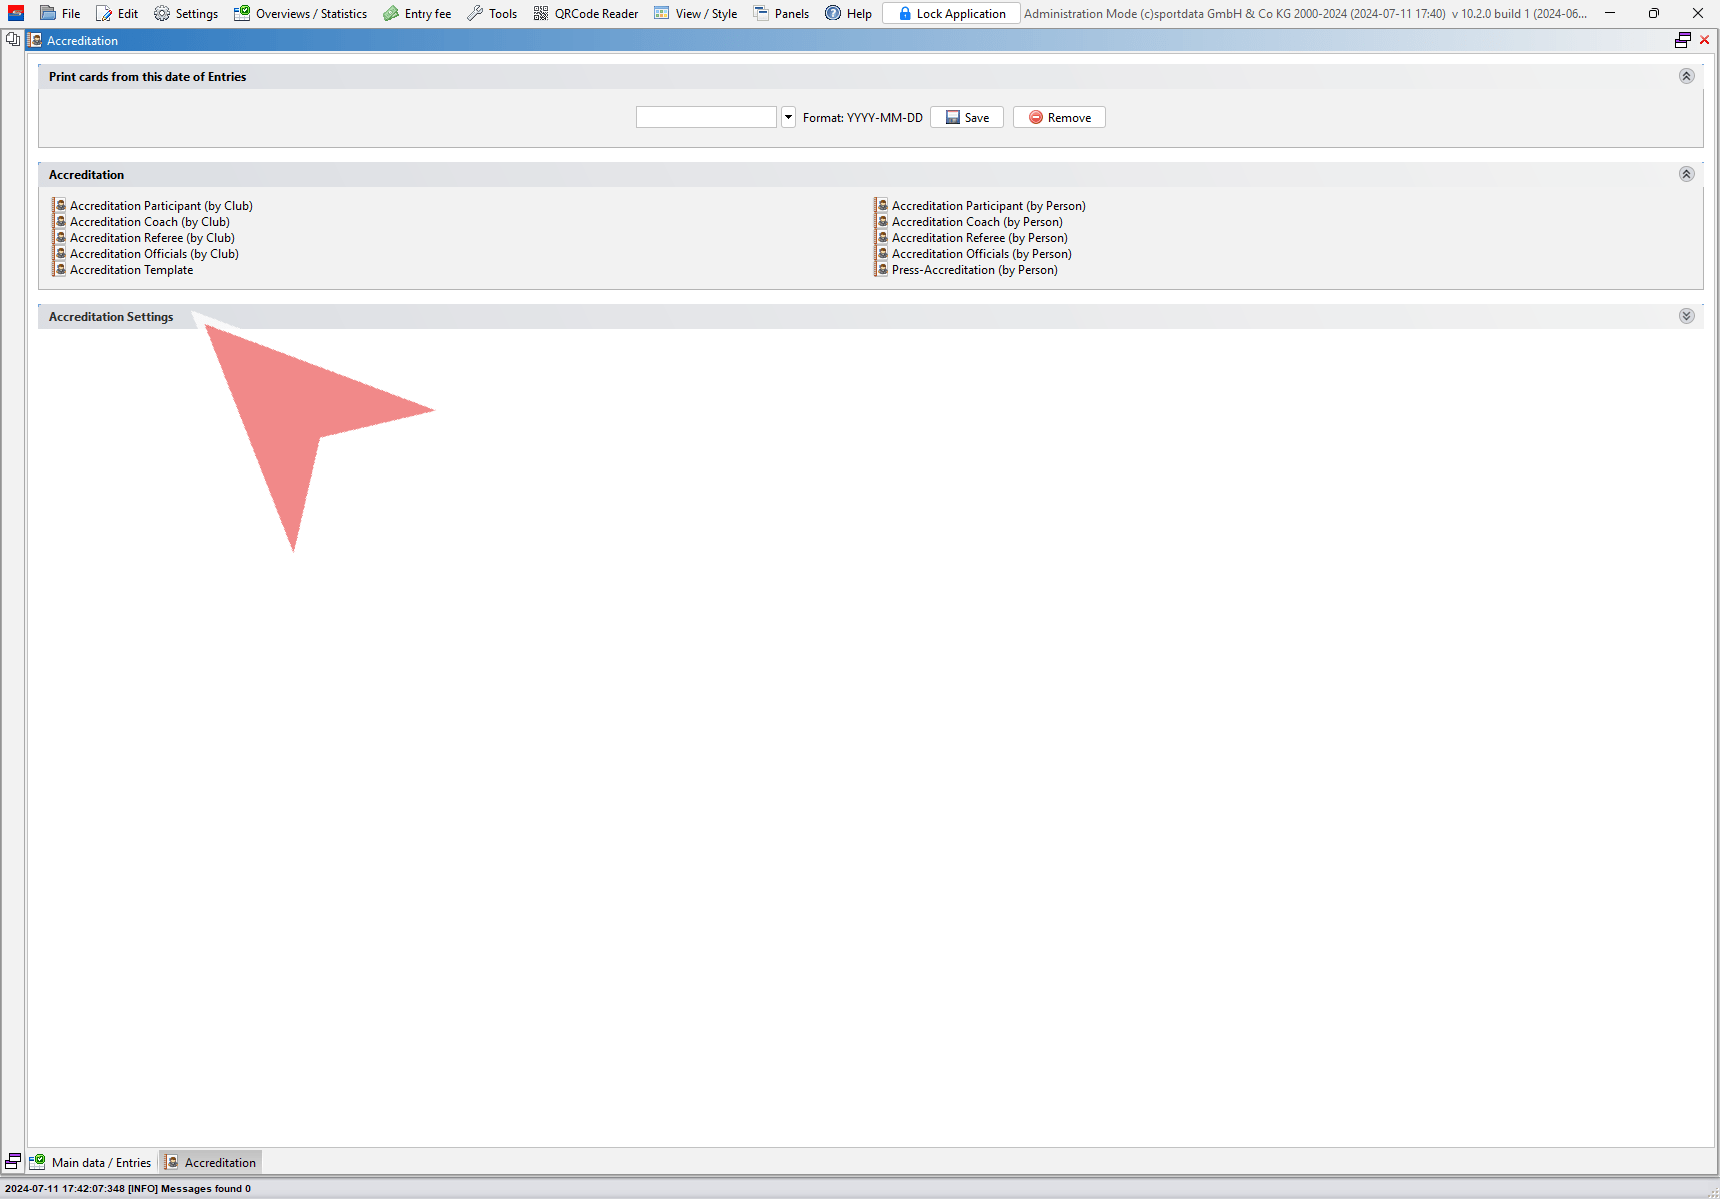The width and height of the screenshot is (1720, 1200).
Task: Click the date input field
Action: tap(706, 118)
